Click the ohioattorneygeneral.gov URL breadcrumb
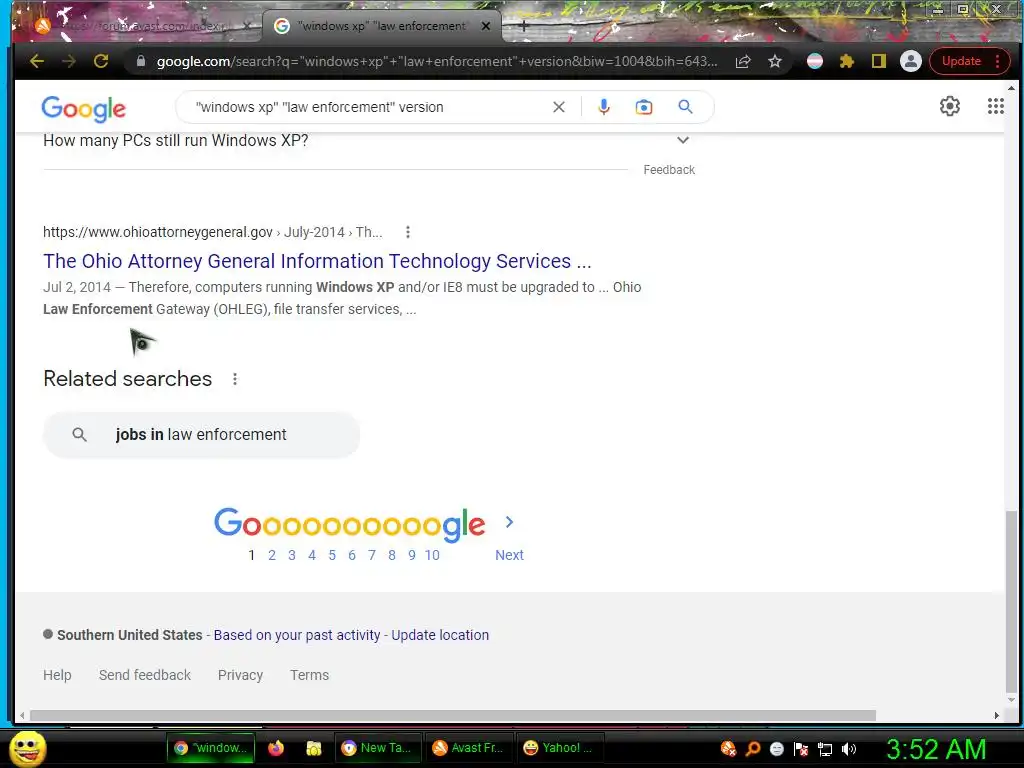 213,232
